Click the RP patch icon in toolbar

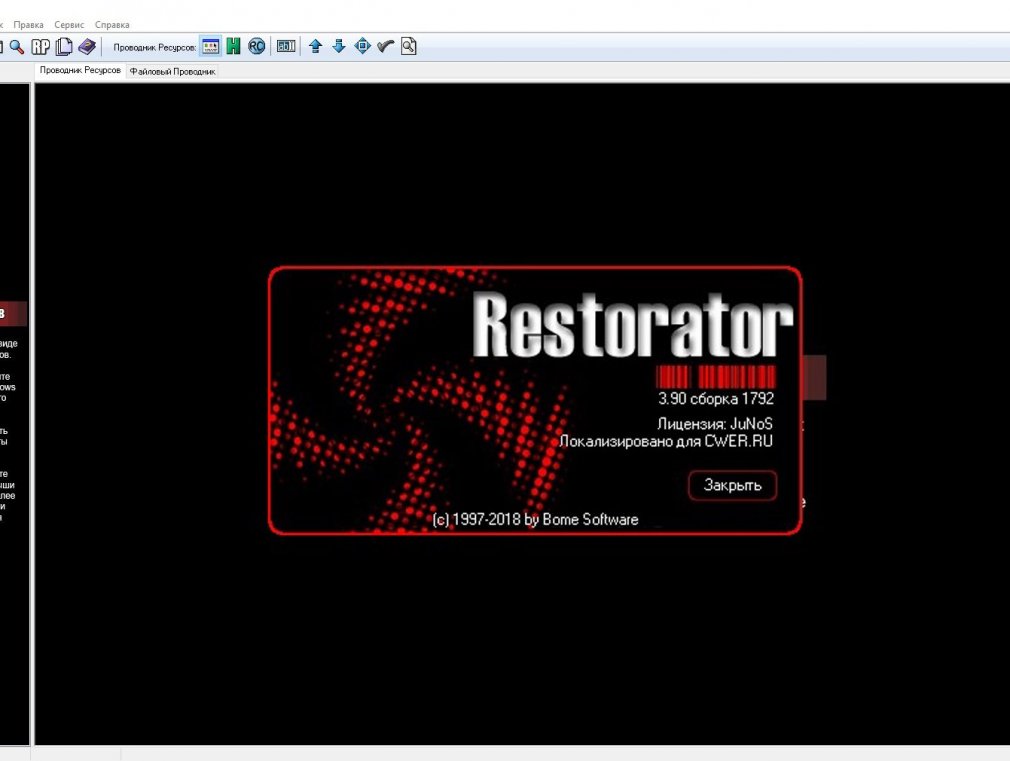[40, 46]
